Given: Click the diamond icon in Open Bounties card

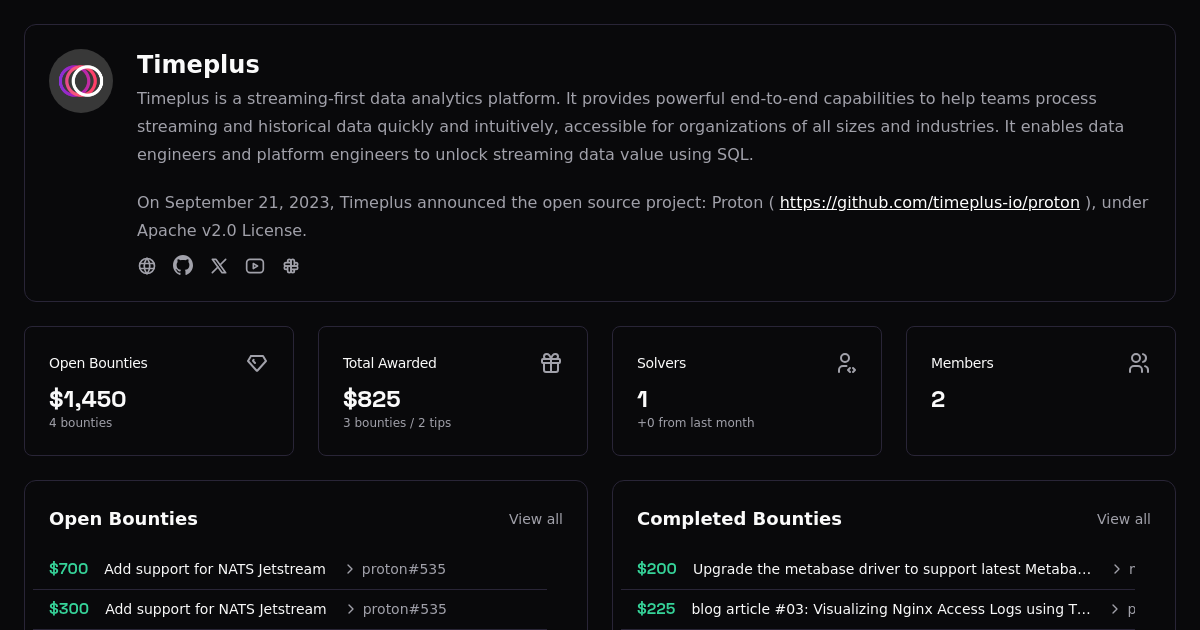Looking at the screenshot, I should click(x=257, y=363).
